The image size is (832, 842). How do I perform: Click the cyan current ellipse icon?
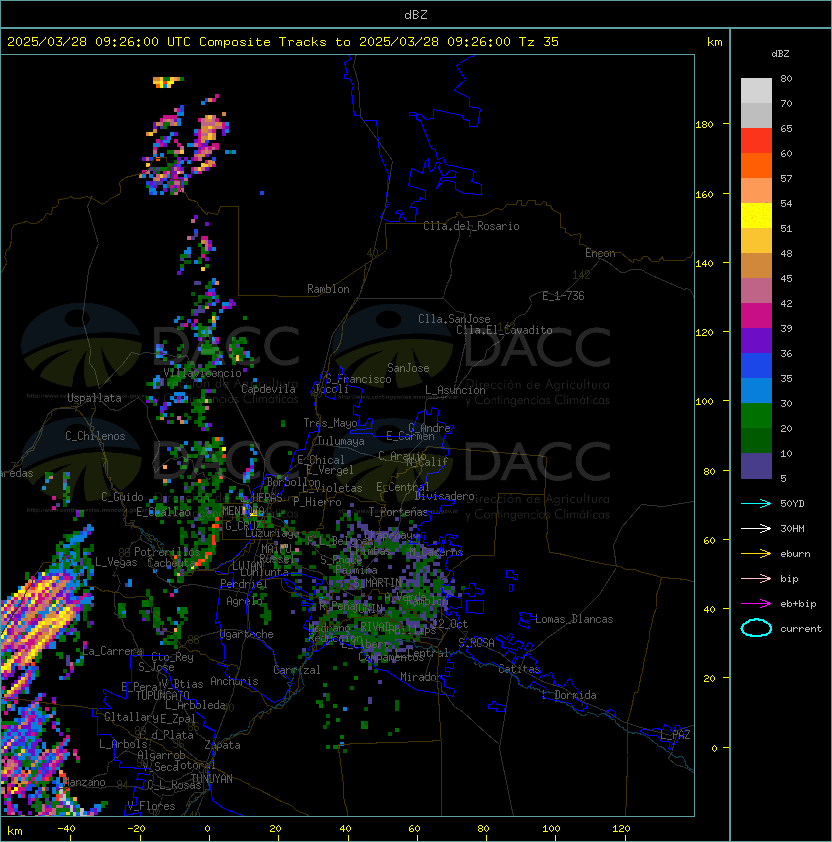tap(756, 628)
